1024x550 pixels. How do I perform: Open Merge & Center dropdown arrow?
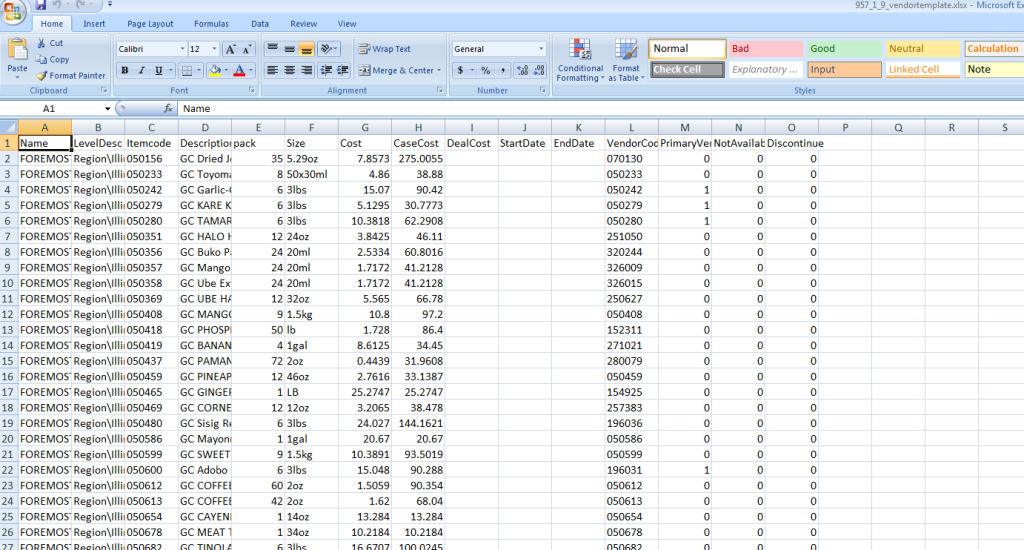coord(439,71)
